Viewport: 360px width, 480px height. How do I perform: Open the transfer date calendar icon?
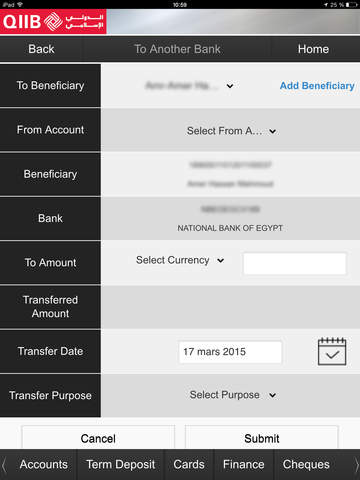point(332,351)
